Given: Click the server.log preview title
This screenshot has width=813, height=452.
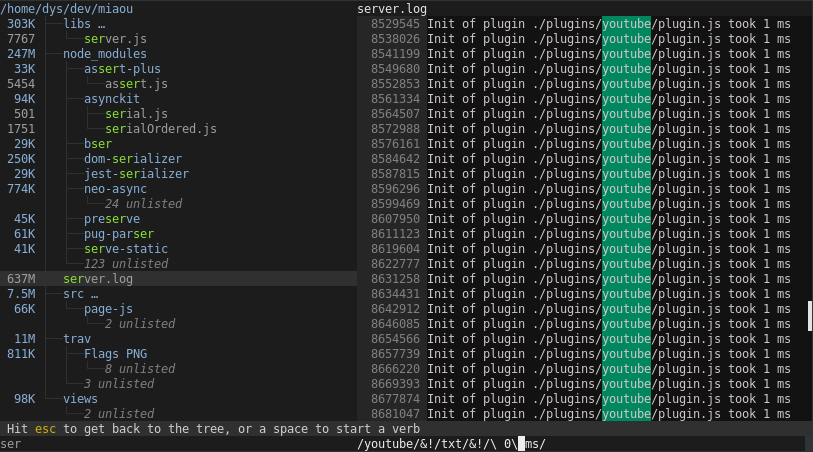Looking at the screenshot, I should tap(392, 9).
